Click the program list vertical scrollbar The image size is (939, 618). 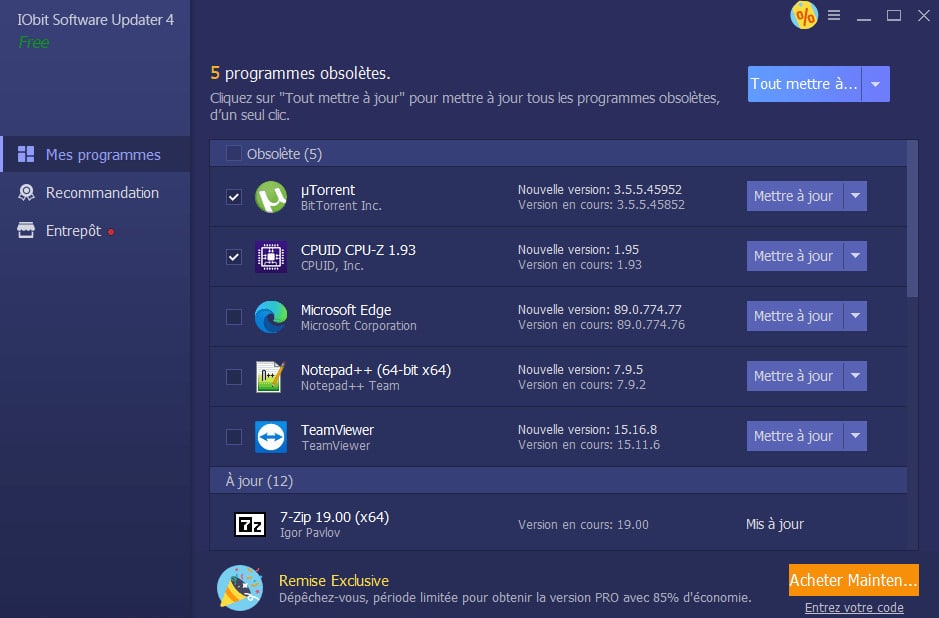(912, 219)
